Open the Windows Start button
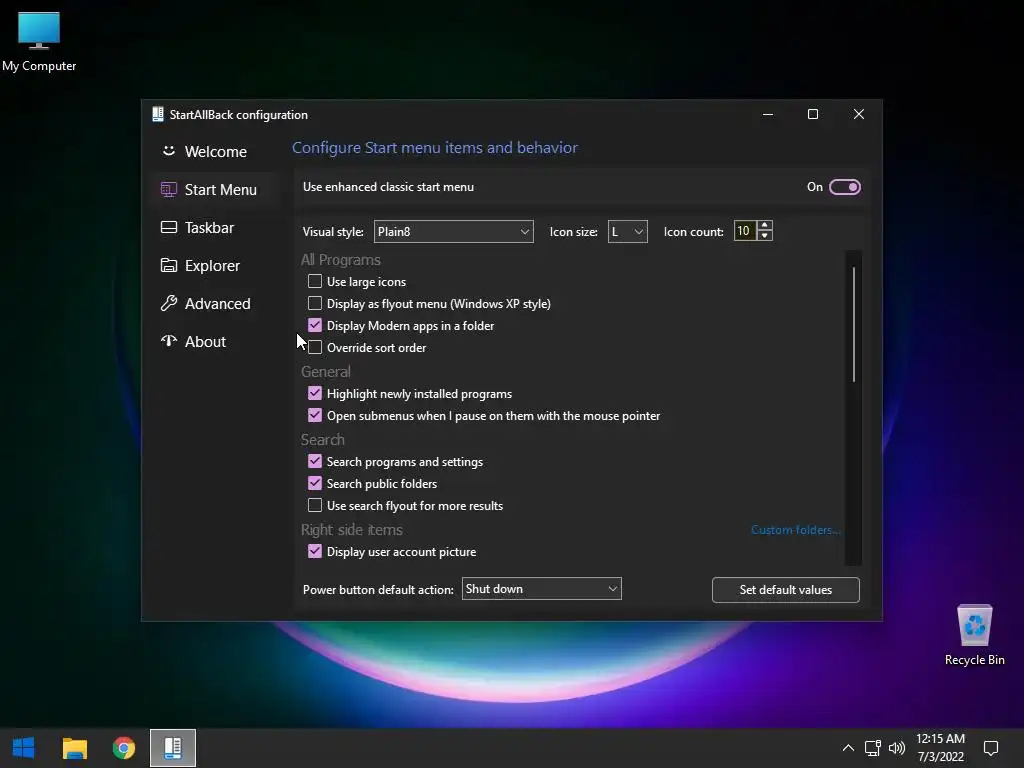1024x768 pixels. coord(24,748)
